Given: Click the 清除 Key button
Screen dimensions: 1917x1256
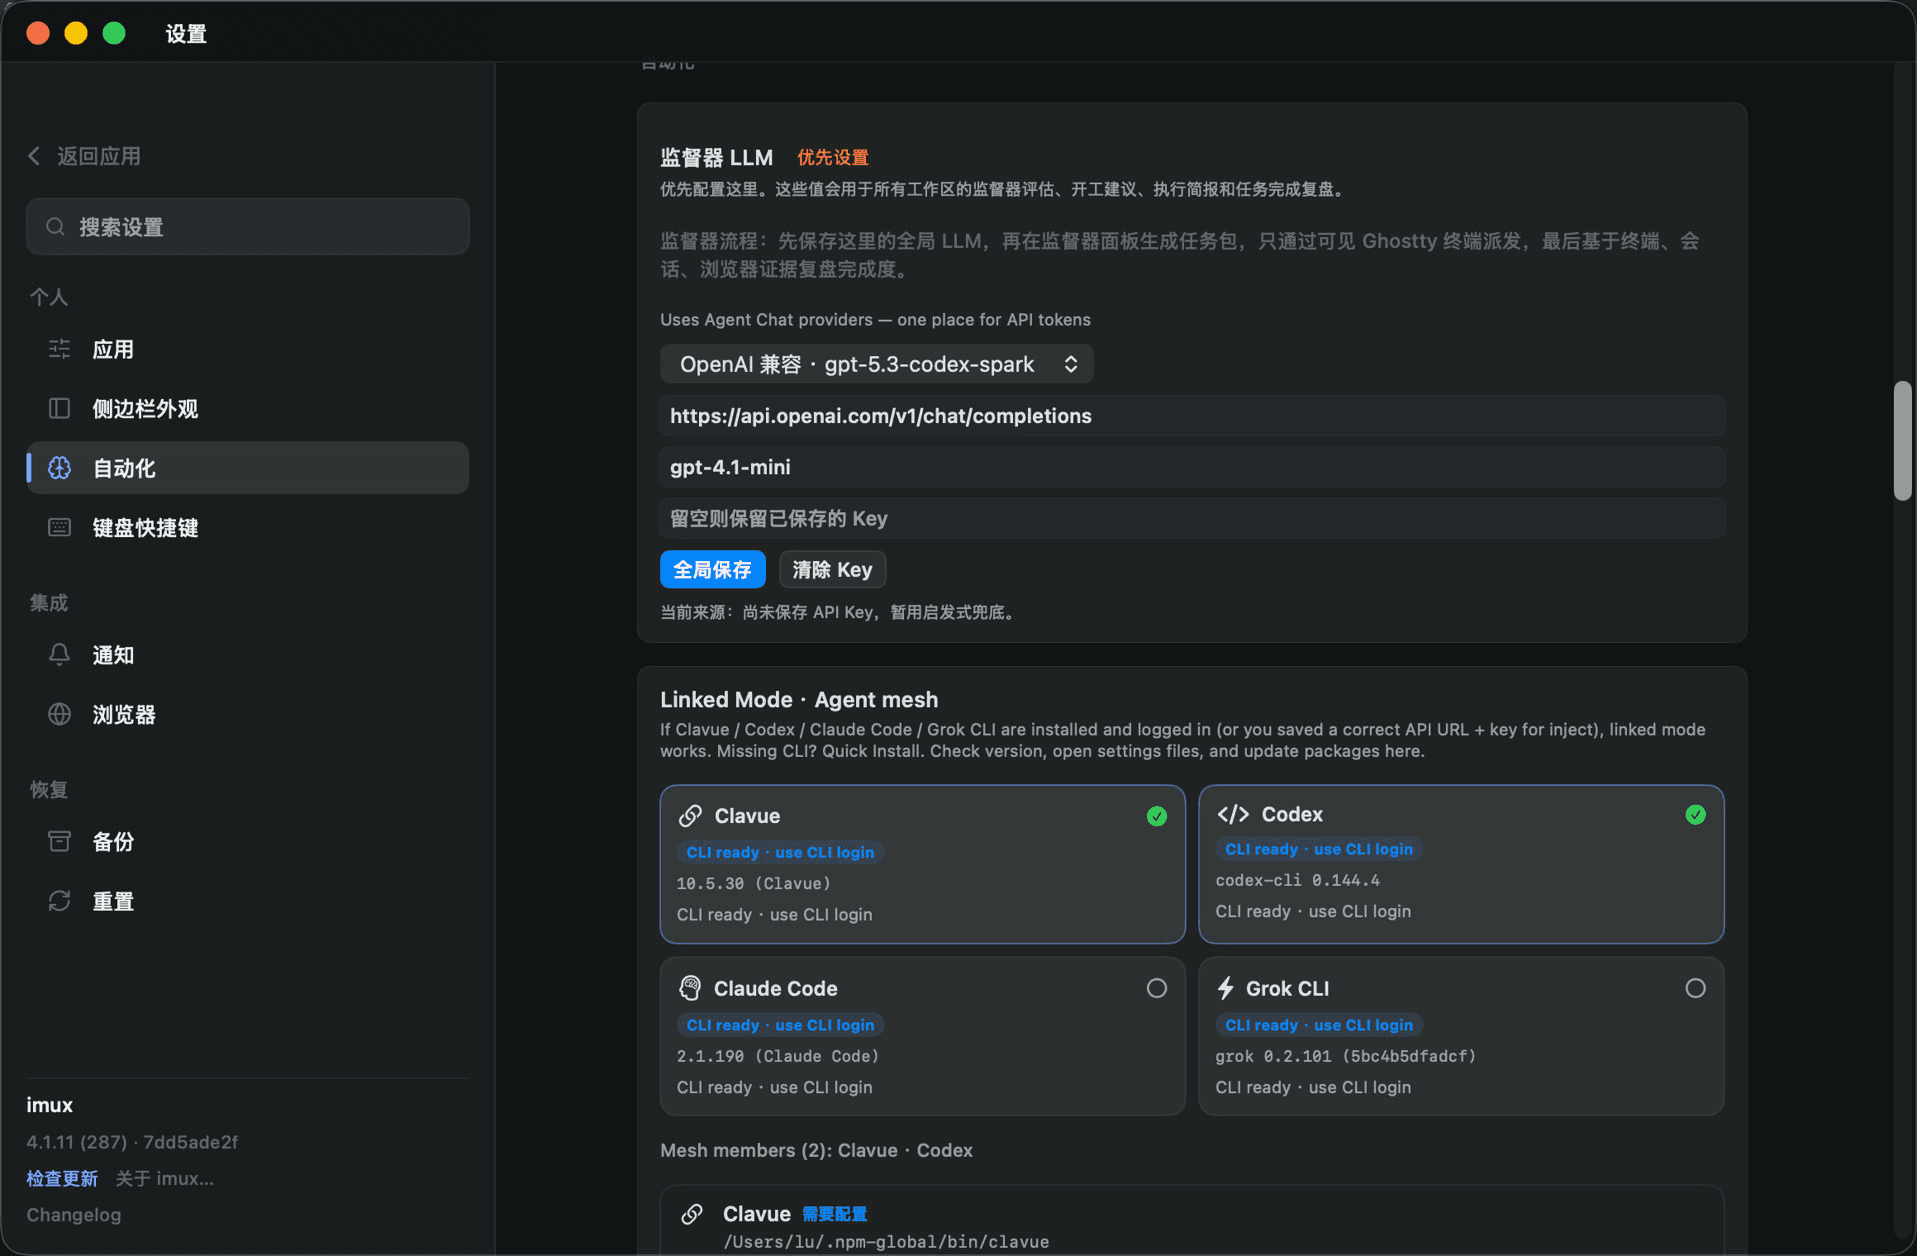Looking at the screenshot, I should (832, 569).
